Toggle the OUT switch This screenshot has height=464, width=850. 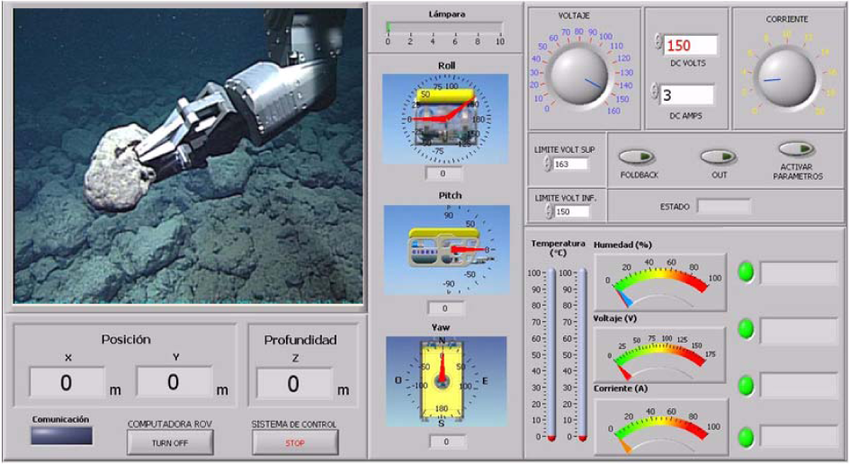[x=718, y=157]
